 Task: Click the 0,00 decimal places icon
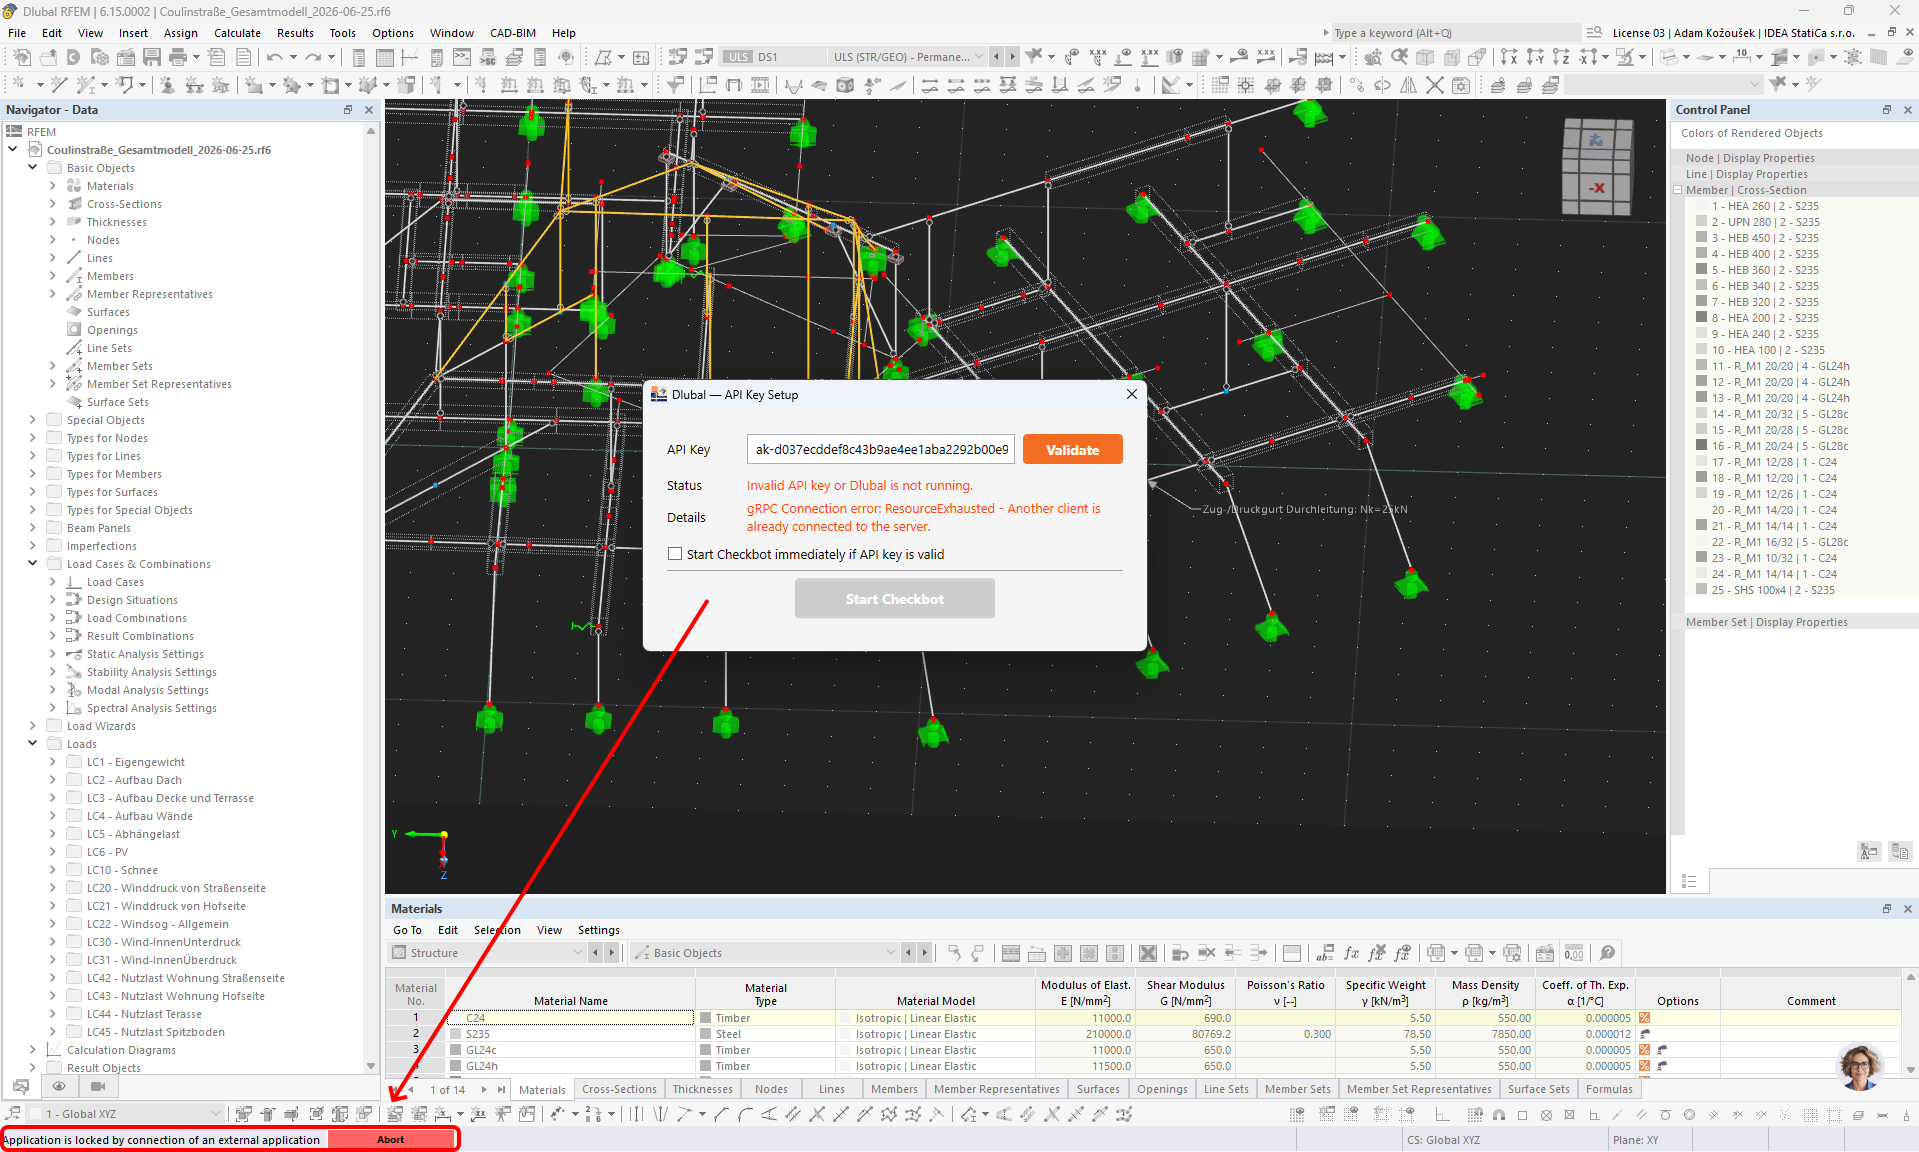pyautogui.click(x=1574, y=953)
